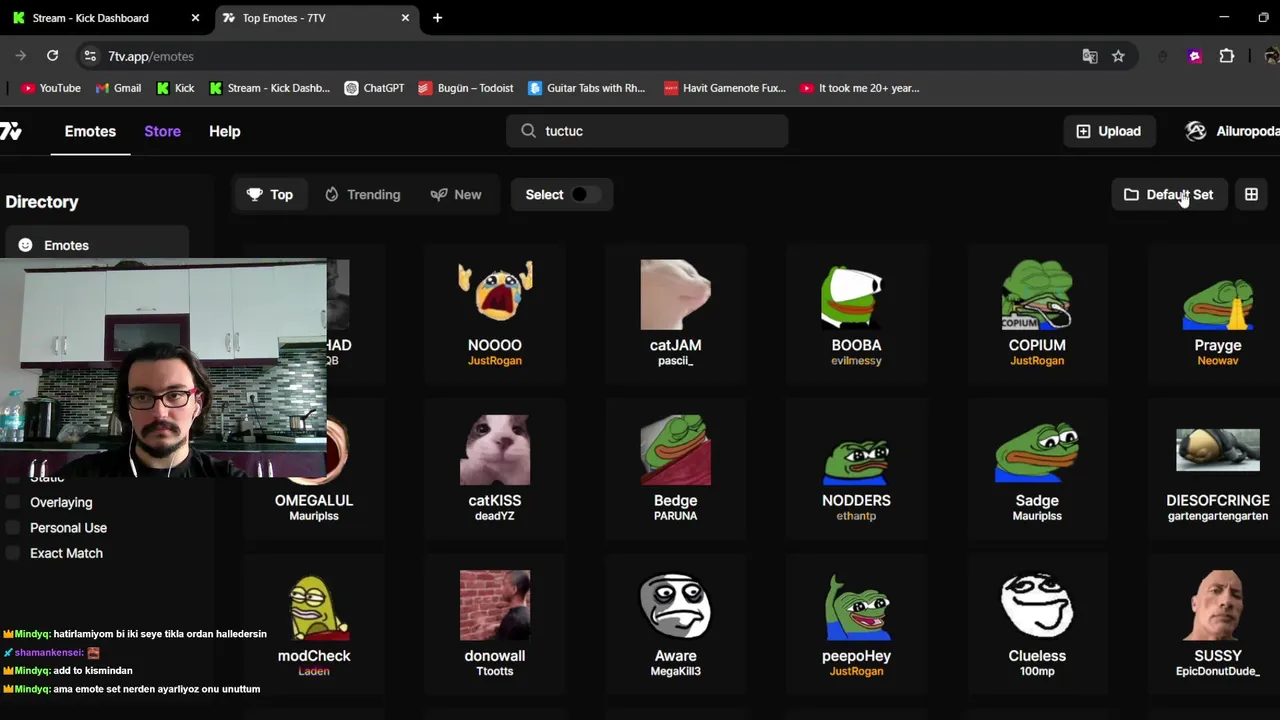
Task: Open the Default Set selector
Action: coord(1168,194)
